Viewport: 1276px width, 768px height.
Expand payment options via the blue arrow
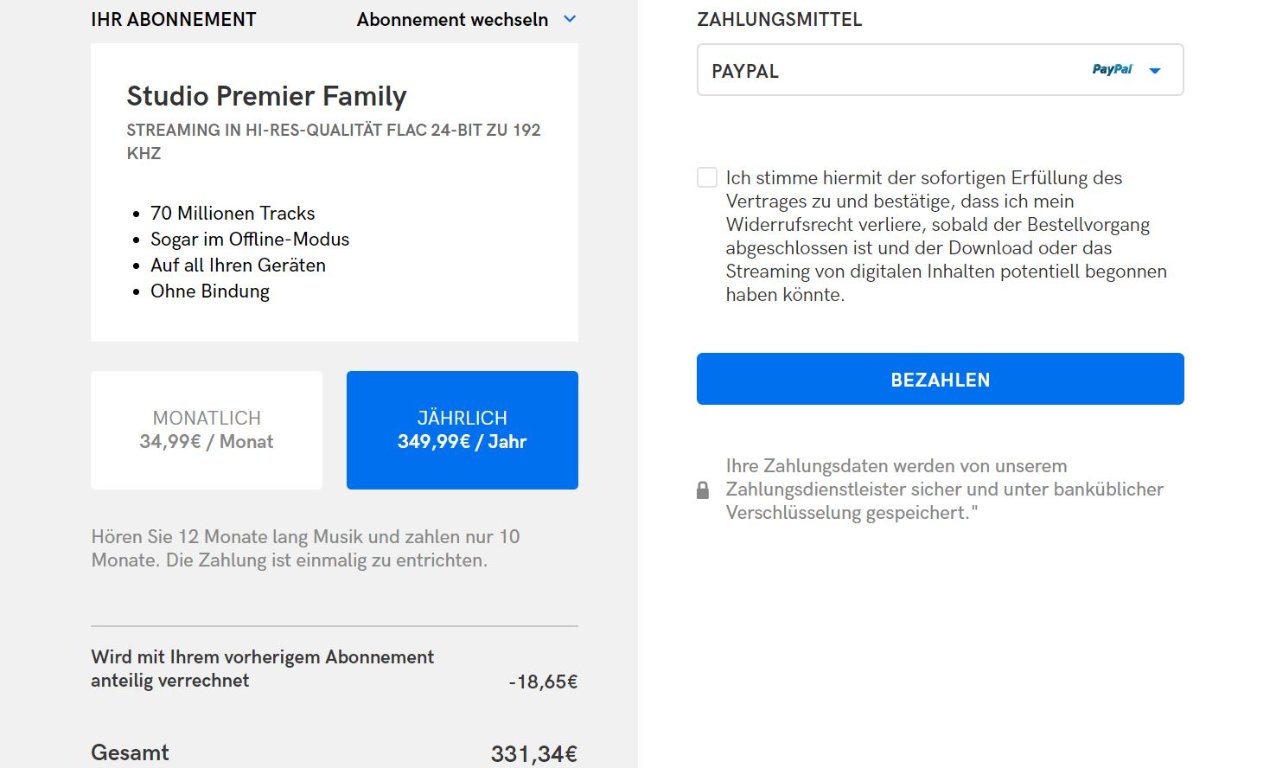click(1155, 71)
